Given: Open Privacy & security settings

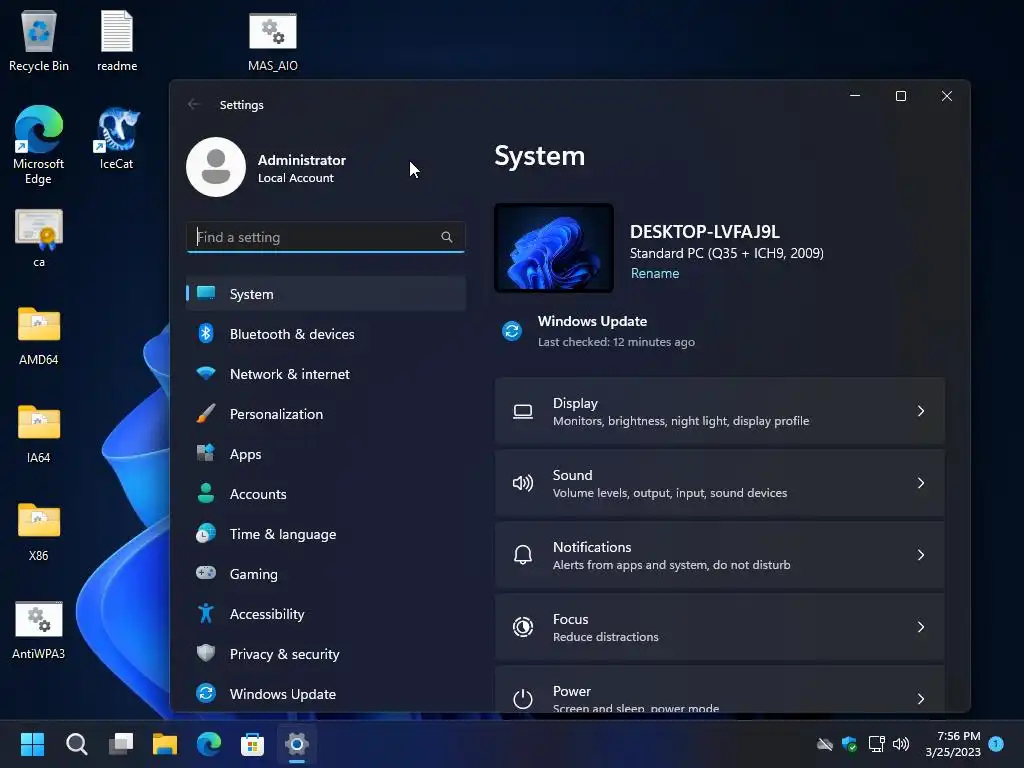Looking at the screenshot, I should pyautogui.click(x=326, y=654).
